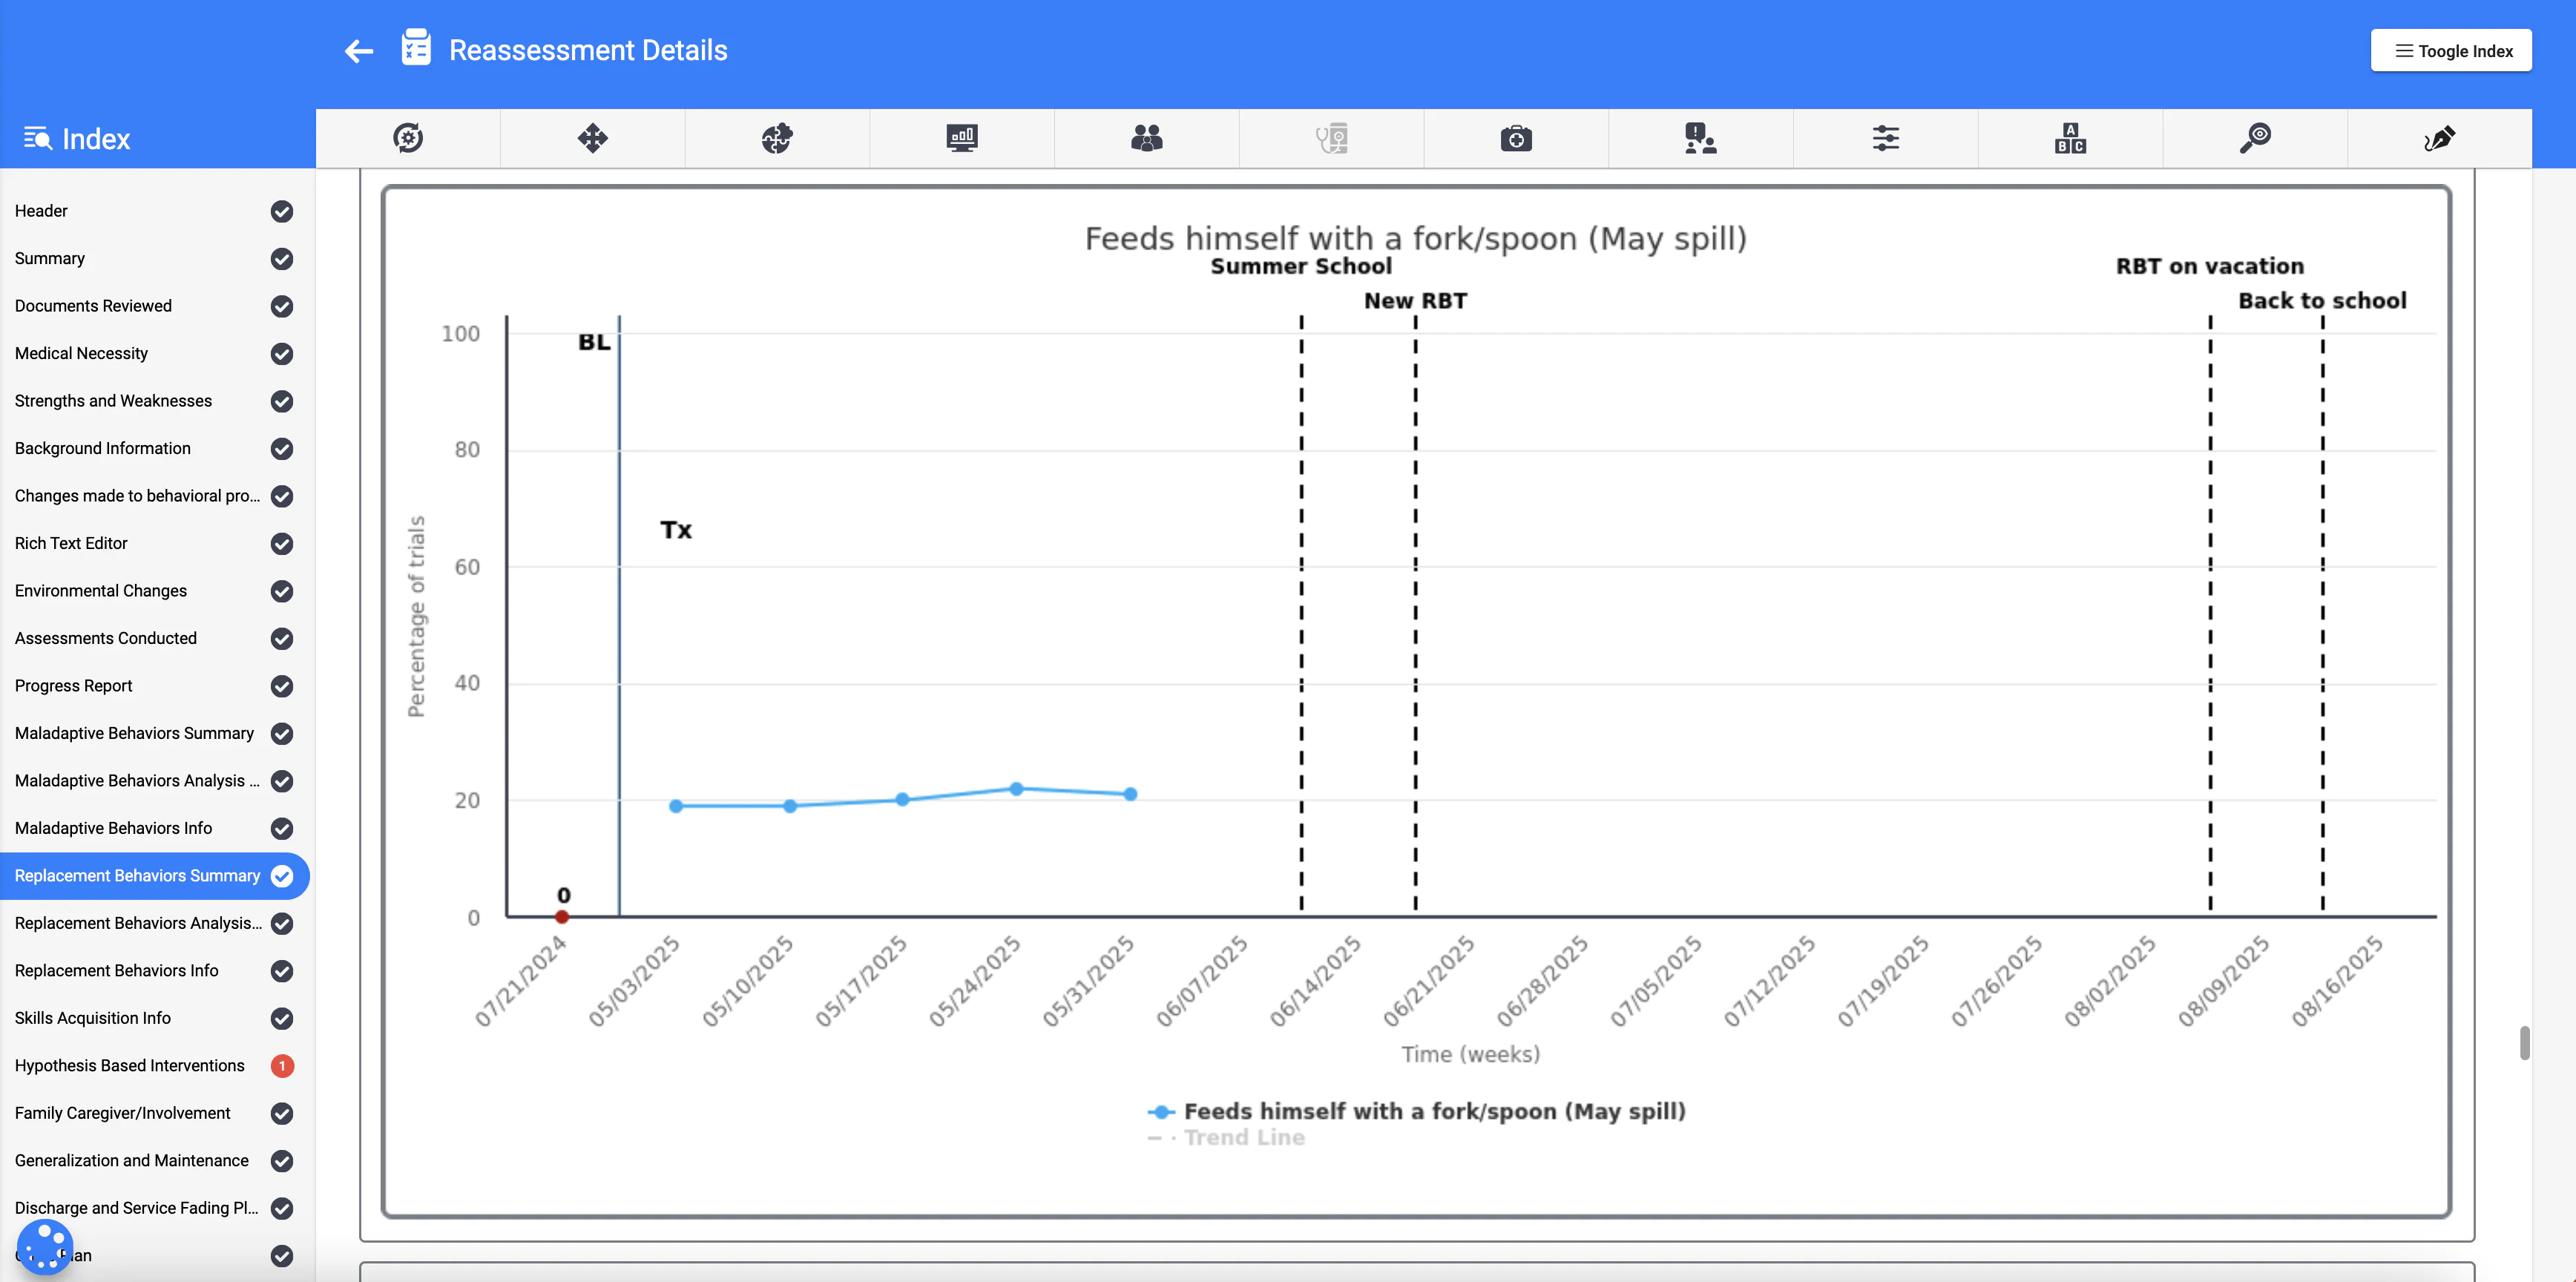
Task: Toggle the Header section completion checkmark
Action: tap(281, 212)
